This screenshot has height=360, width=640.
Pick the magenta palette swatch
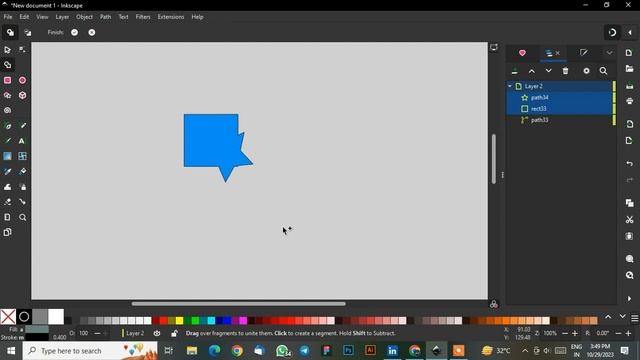click(x=243, y=321)
